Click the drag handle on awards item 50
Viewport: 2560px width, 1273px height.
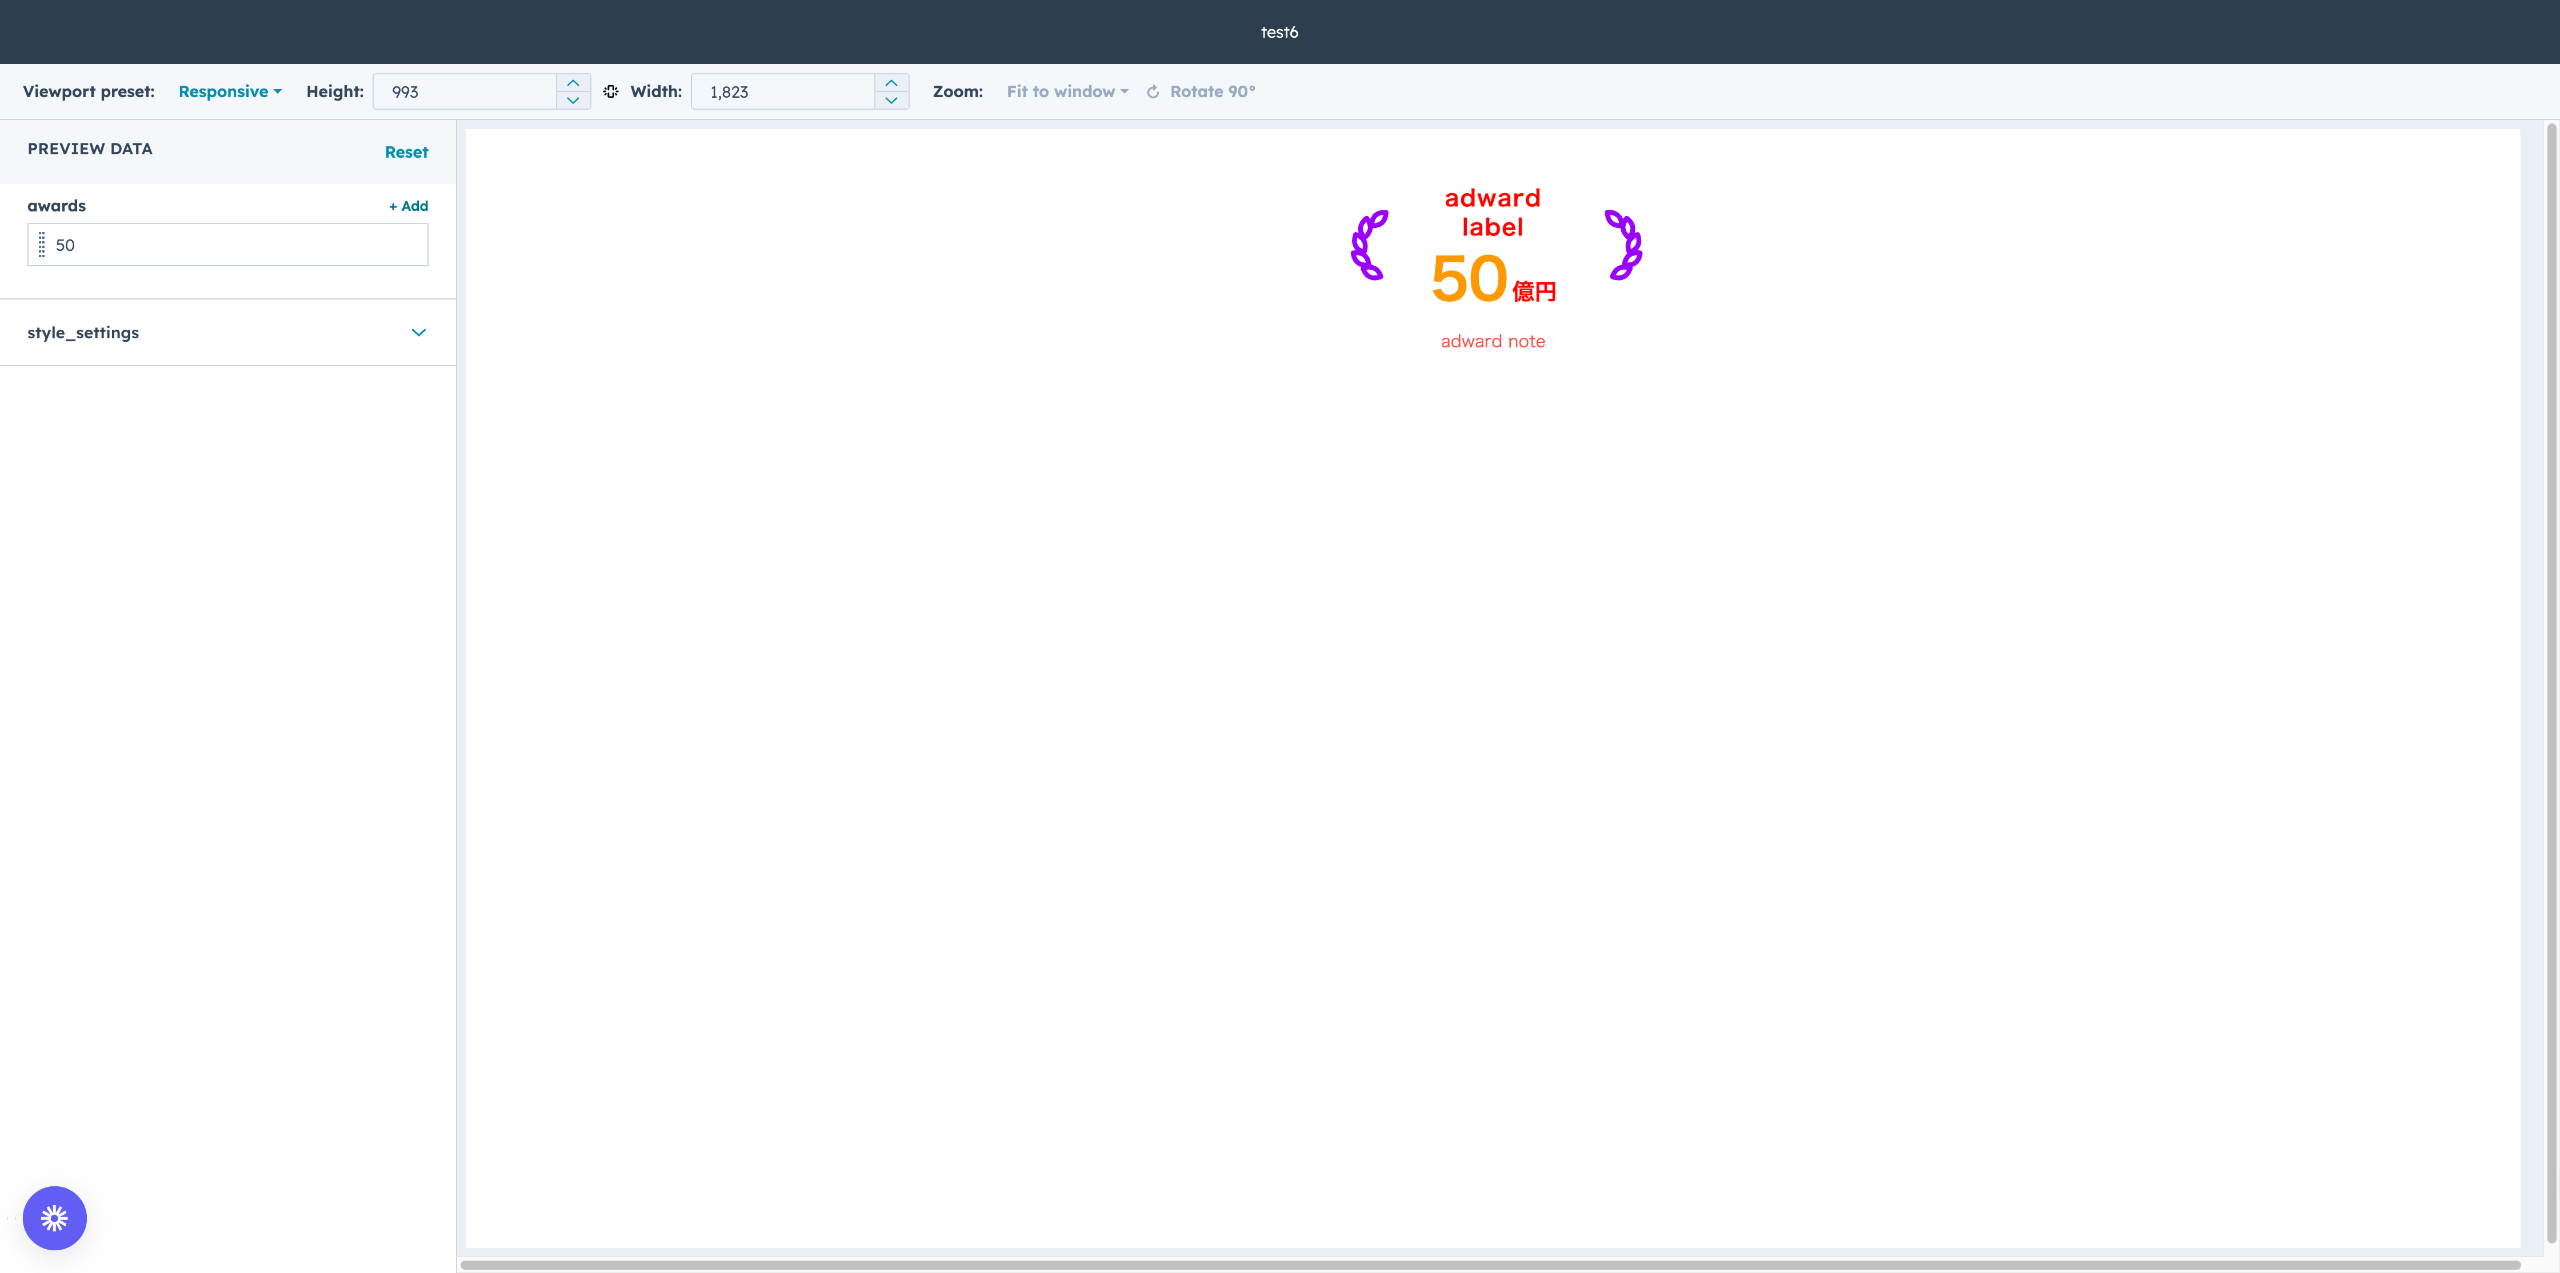click(42, 245)
